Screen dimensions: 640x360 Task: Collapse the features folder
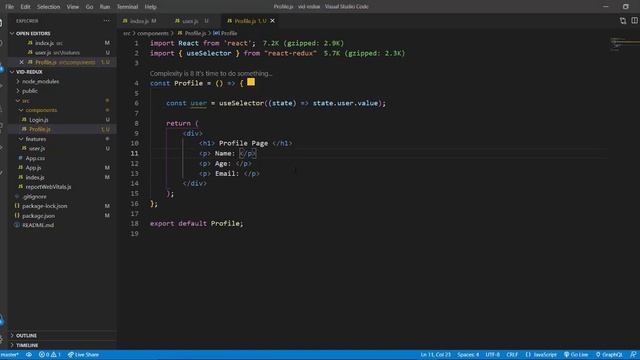(x=36, y=139)
